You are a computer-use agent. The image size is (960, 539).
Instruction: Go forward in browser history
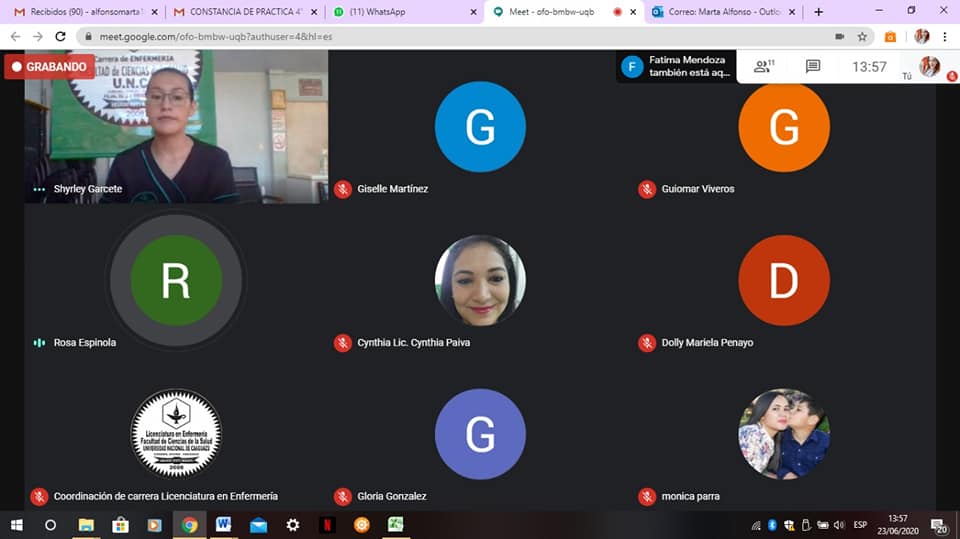click(38, 37)
